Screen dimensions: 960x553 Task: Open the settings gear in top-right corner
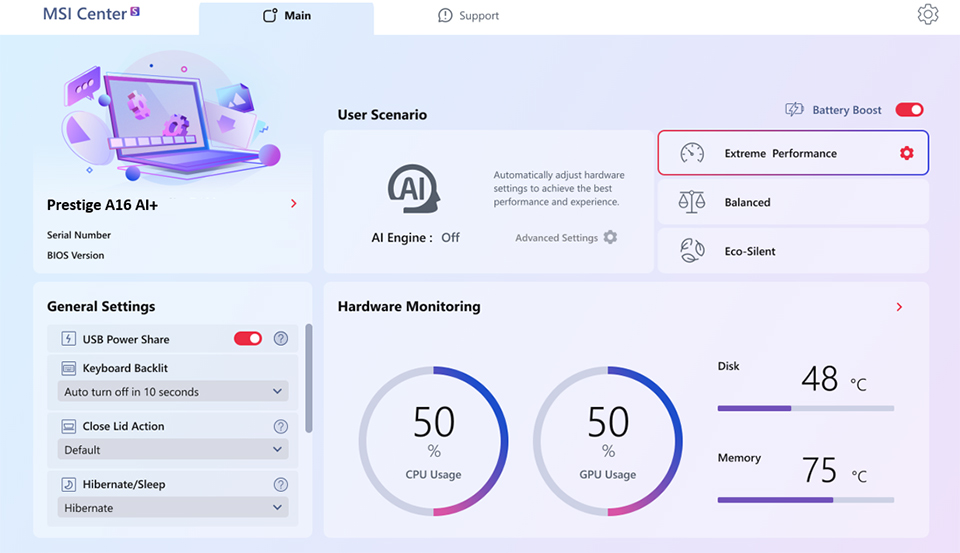click(x=928, y=15)
